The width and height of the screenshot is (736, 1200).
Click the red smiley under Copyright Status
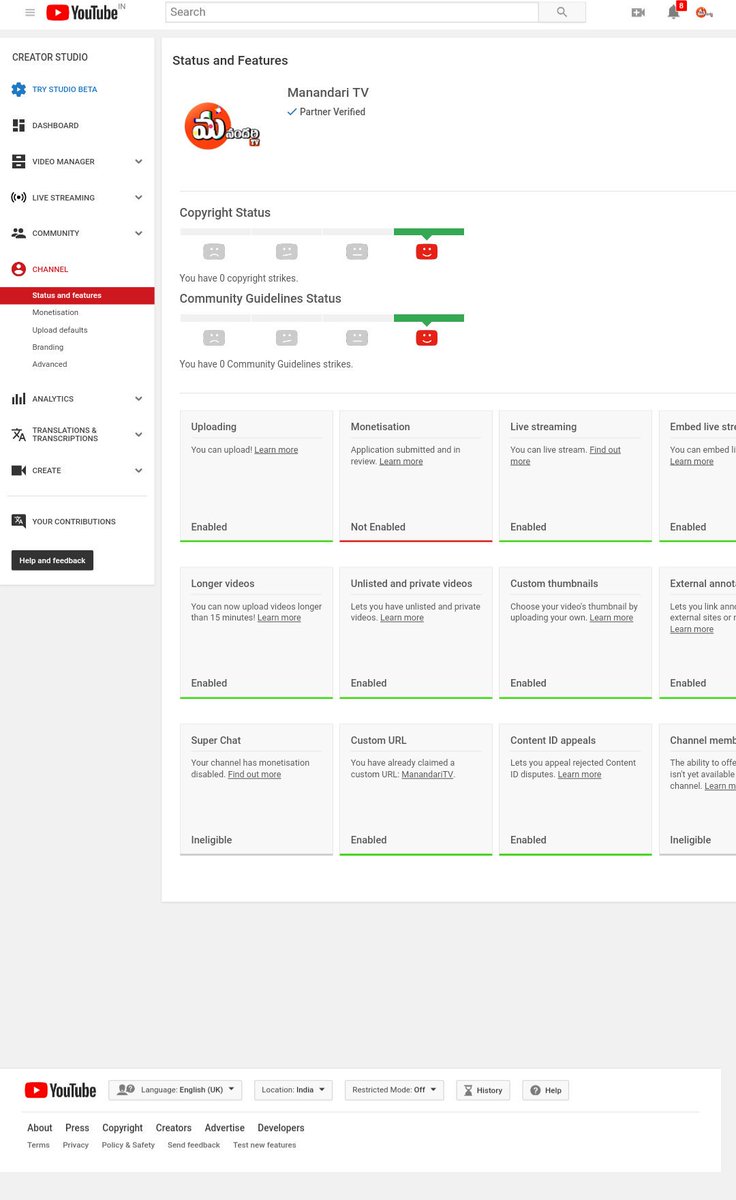[427, 251]
